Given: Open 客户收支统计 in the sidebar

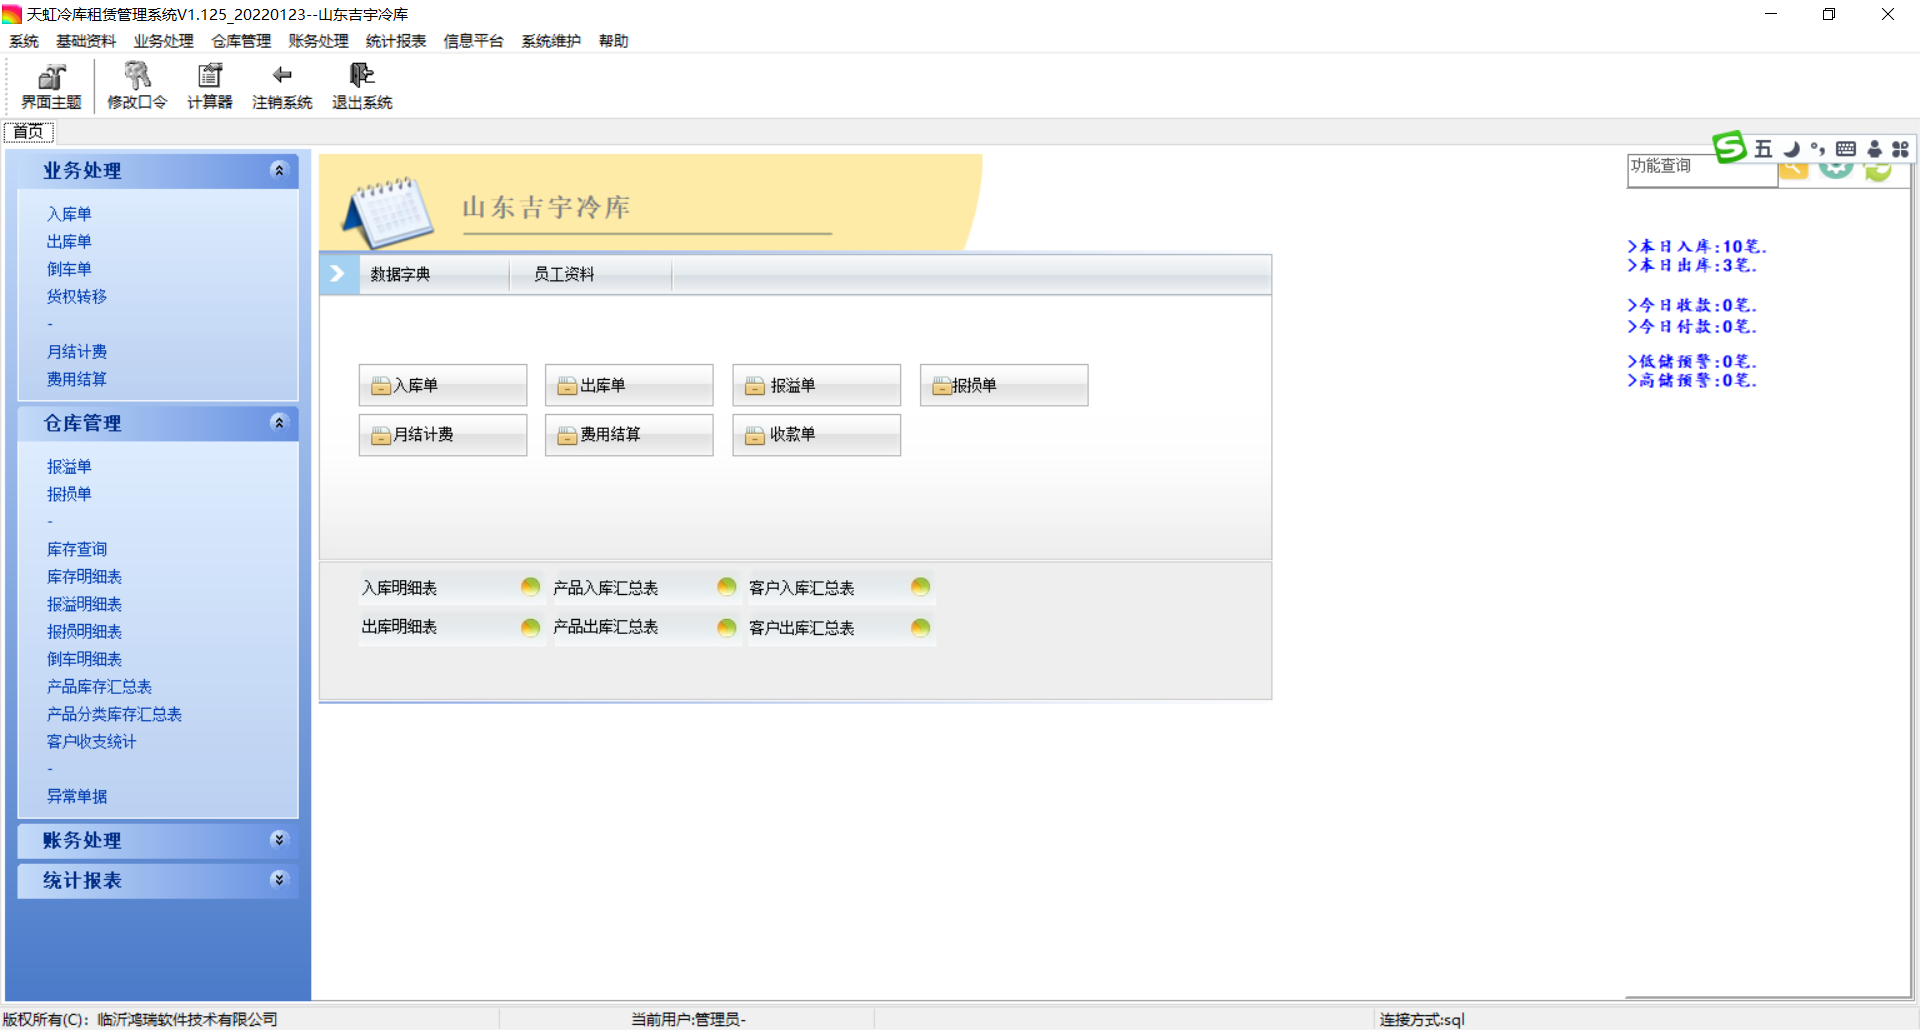Looking at the screenshot, I should [x=92, y=741].
